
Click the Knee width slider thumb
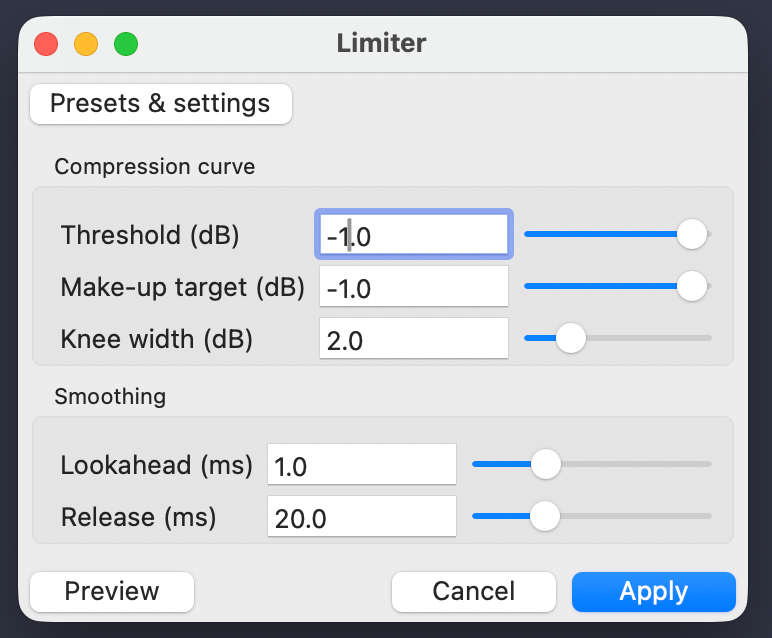(570, 338)
